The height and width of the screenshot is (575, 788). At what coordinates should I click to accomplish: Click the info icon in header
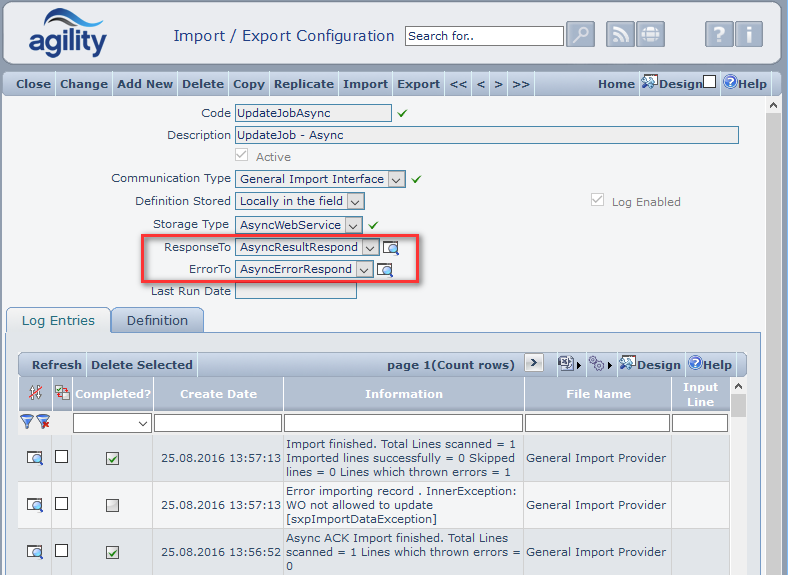pyautogui.click(x=749, y=35)
